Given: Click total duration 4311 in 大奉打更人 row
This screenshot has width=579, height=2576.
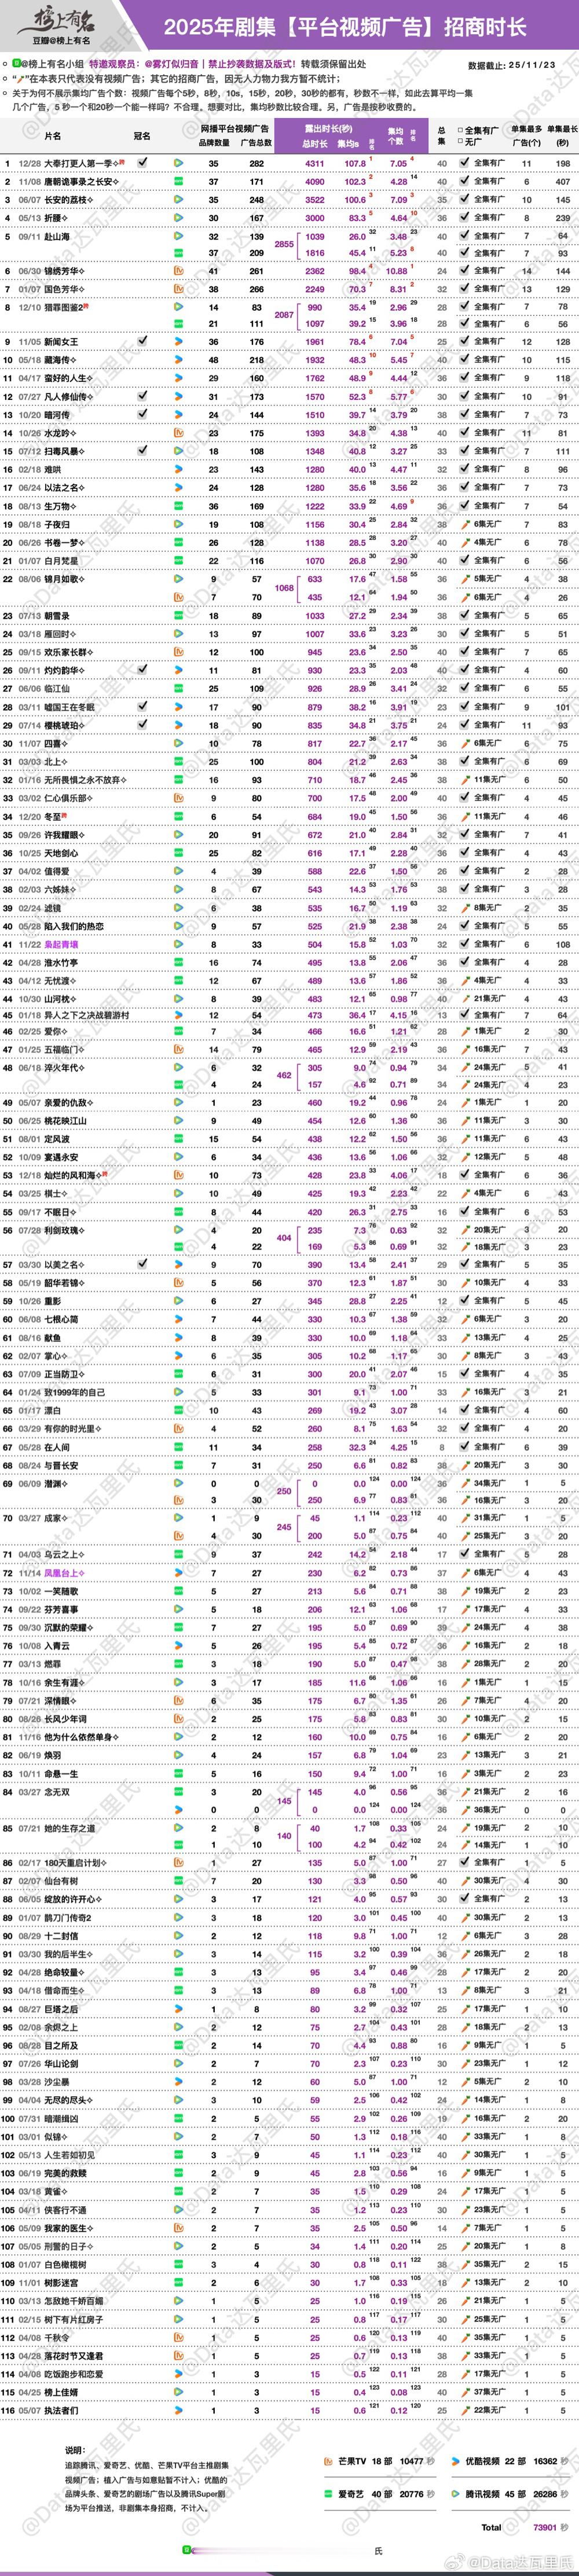Looking at the screenshot, I should pos(315,163).
